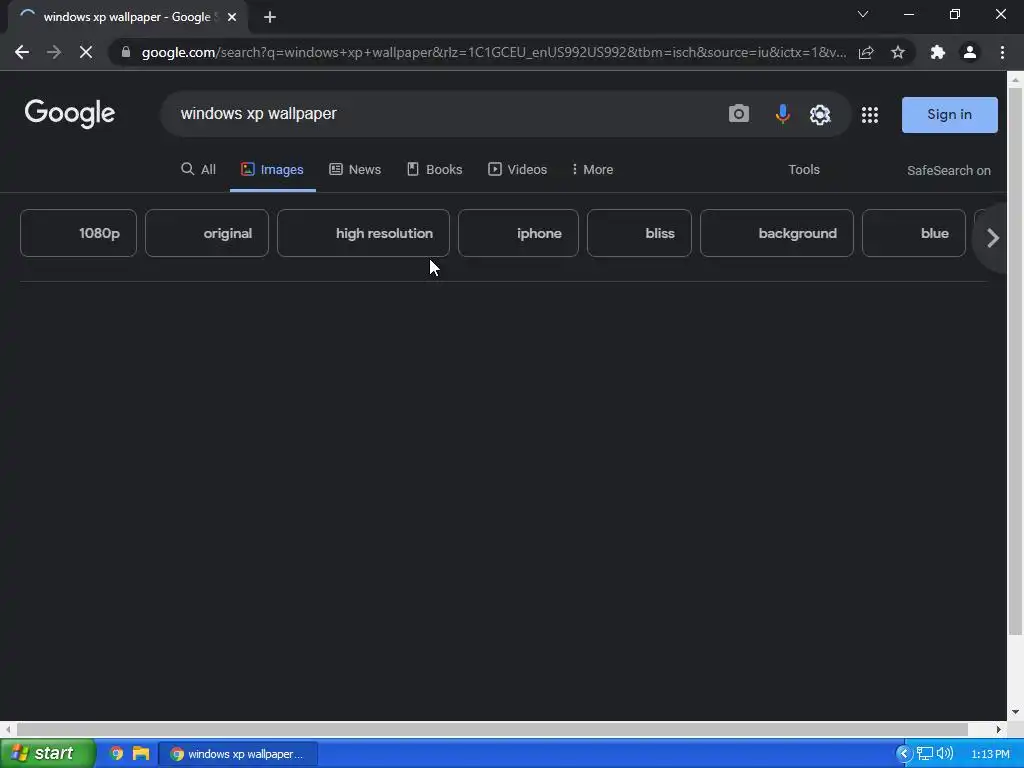Click the 1:13 PM taskbar clock

pyautogui.click(x=990, y=754)
